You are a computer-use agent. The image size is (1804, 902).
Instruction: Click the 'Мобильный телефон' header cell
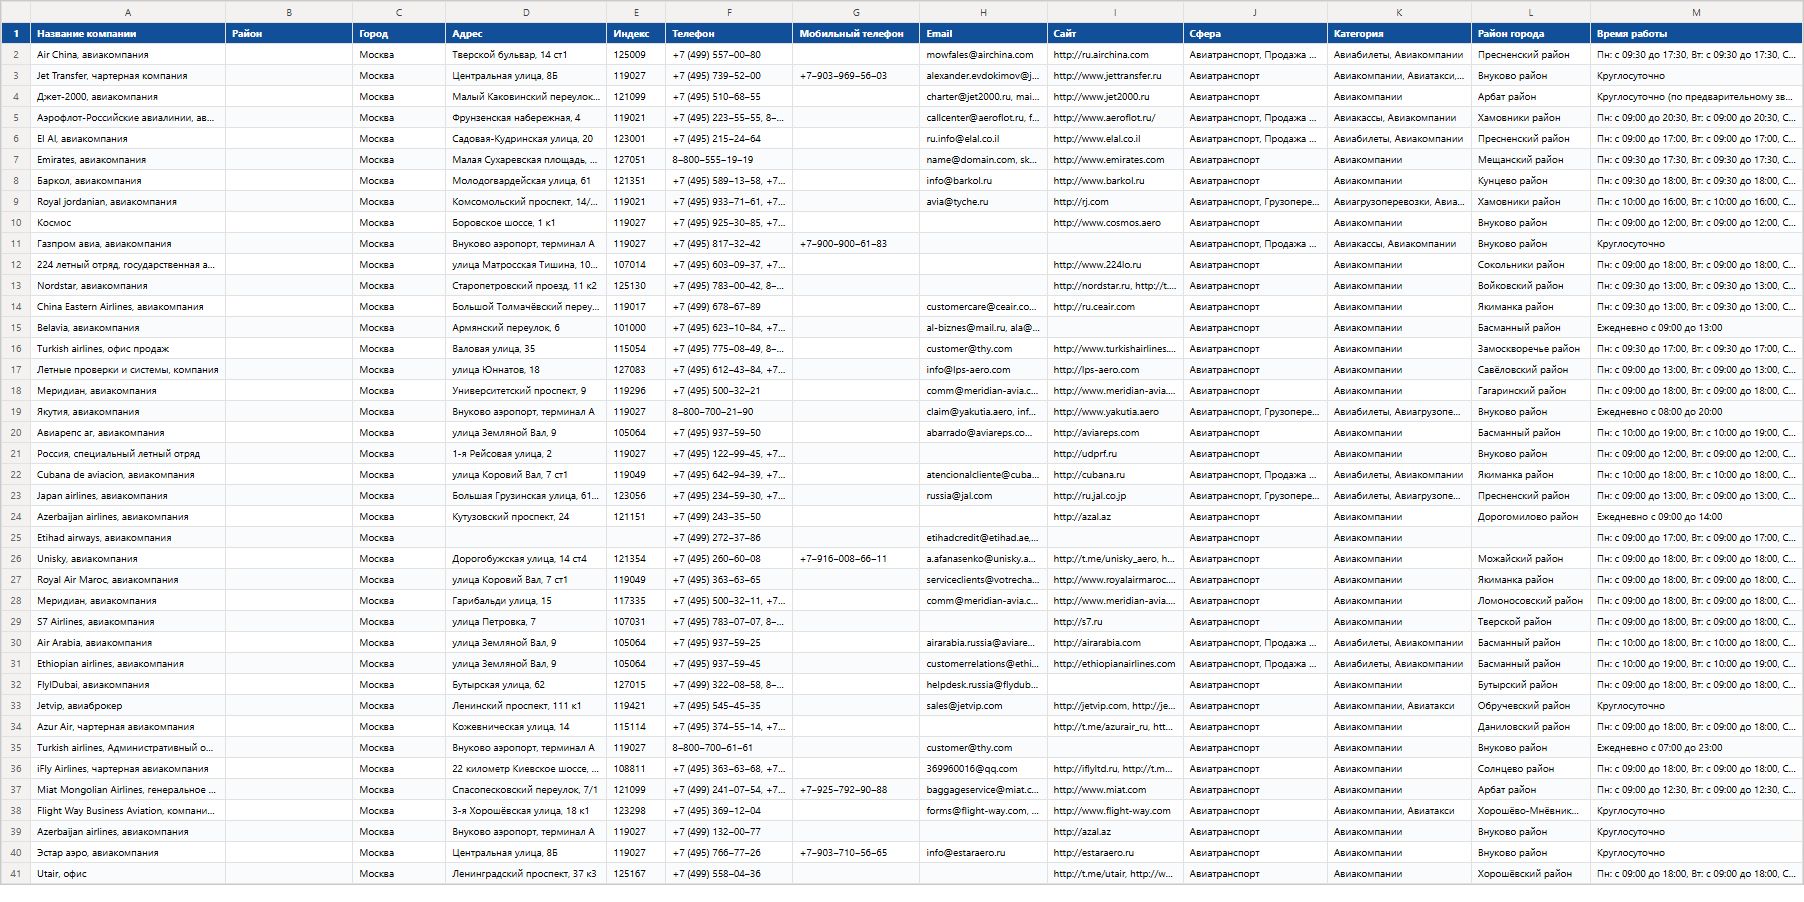point(856,33)
